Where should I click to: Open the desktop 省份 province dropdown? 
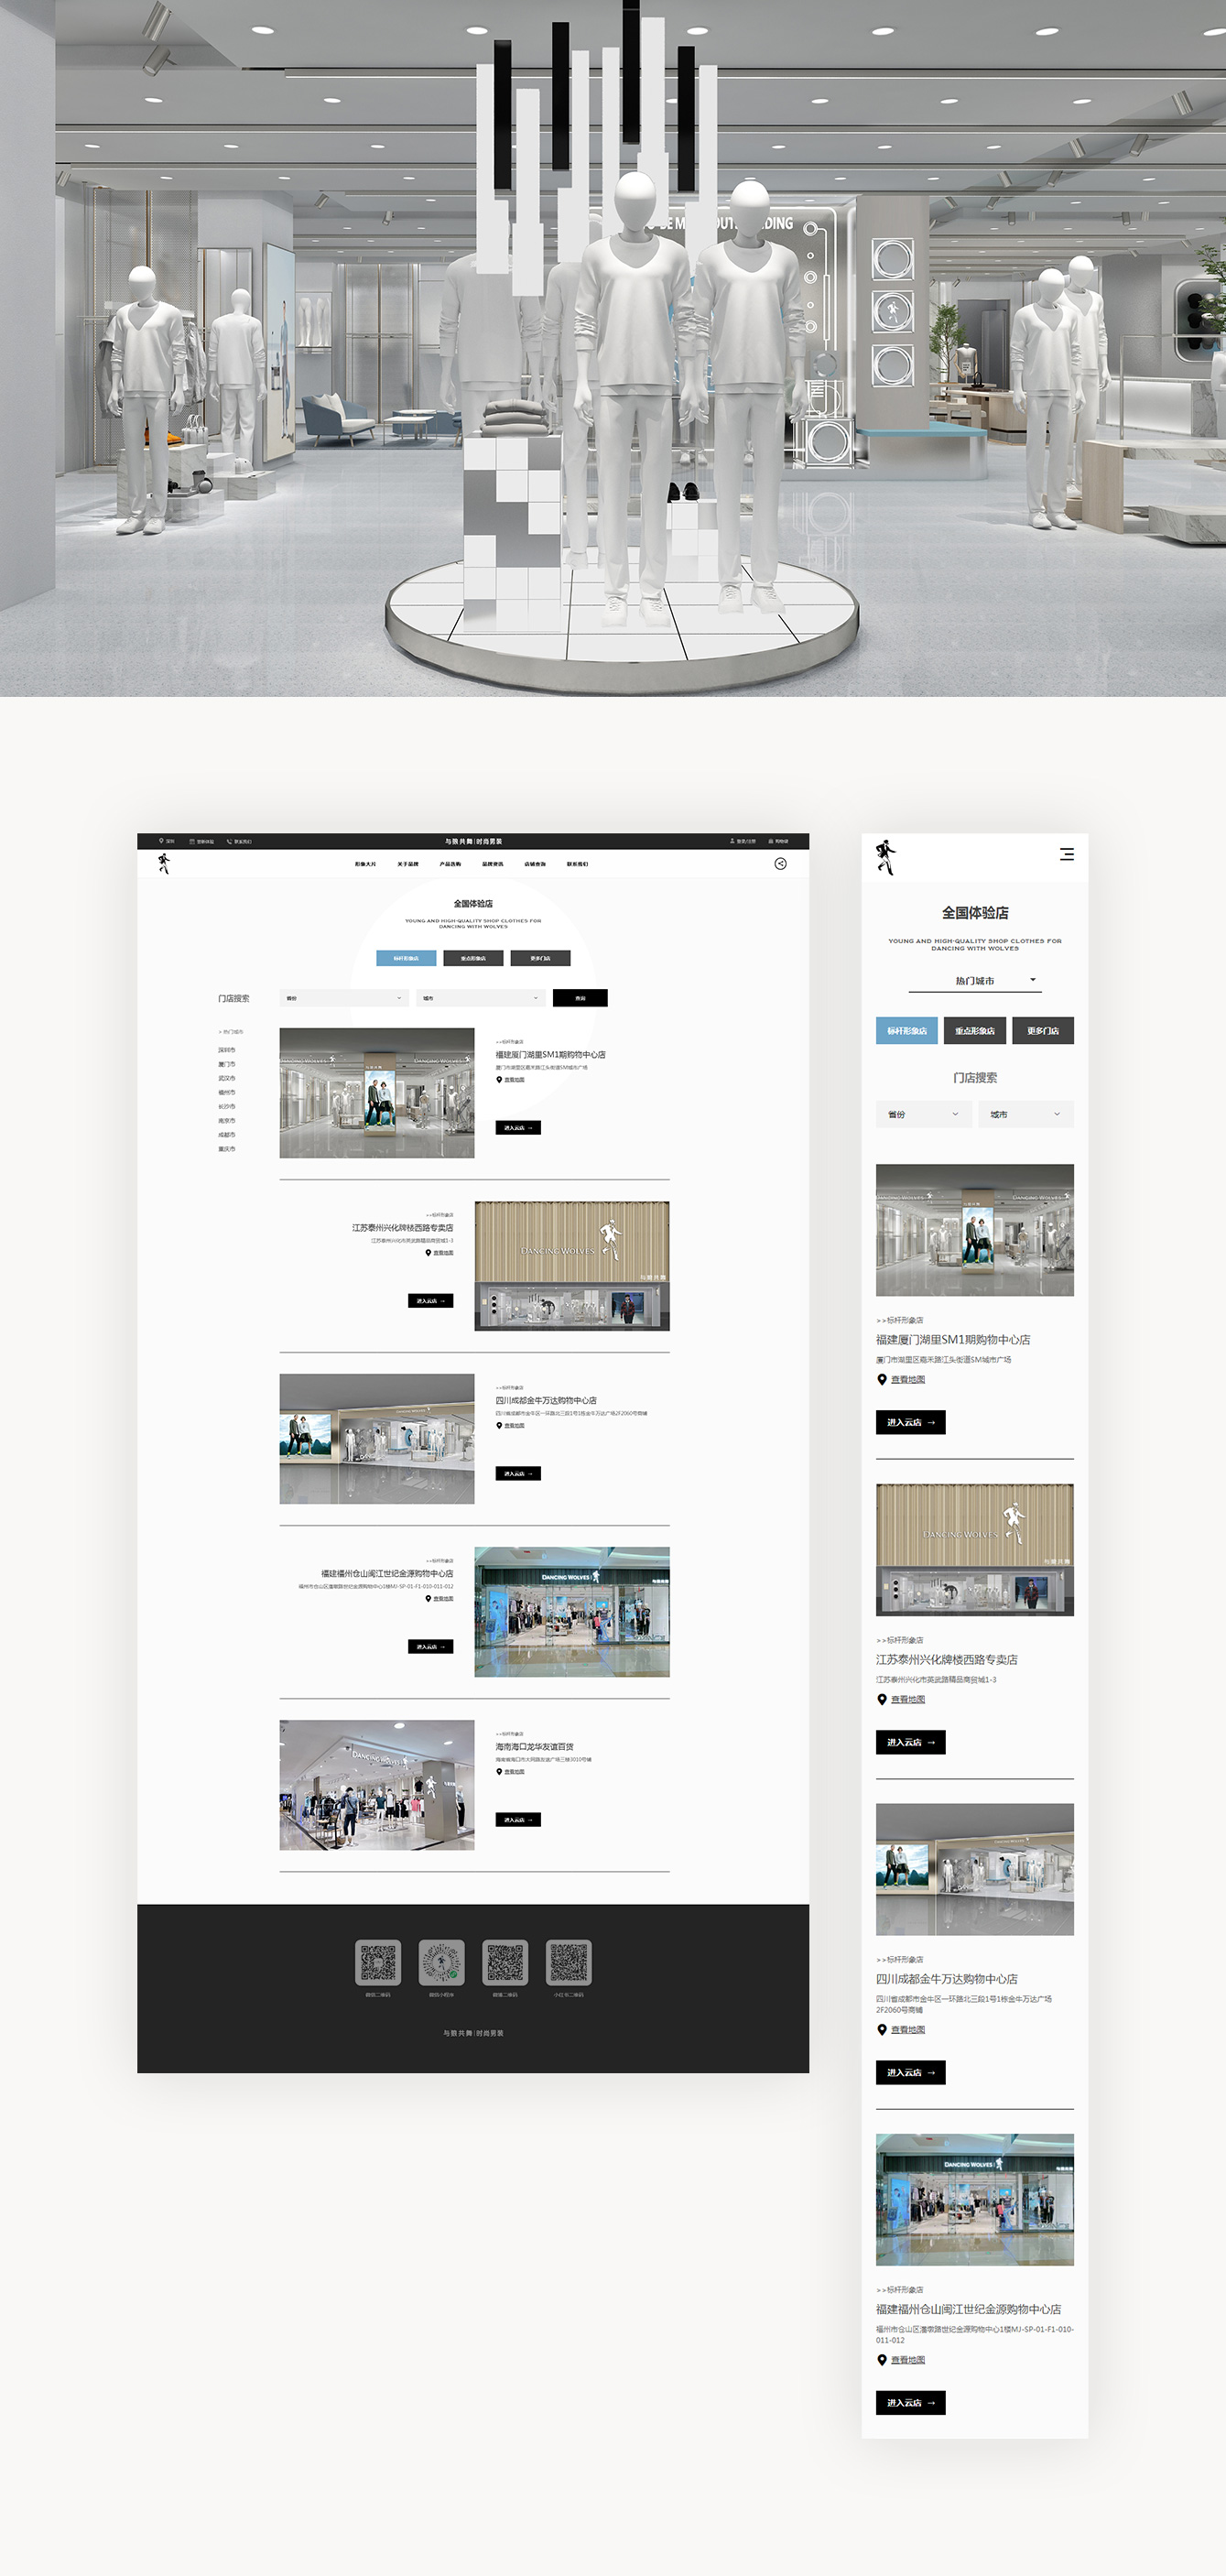click(x=344, y=998)
